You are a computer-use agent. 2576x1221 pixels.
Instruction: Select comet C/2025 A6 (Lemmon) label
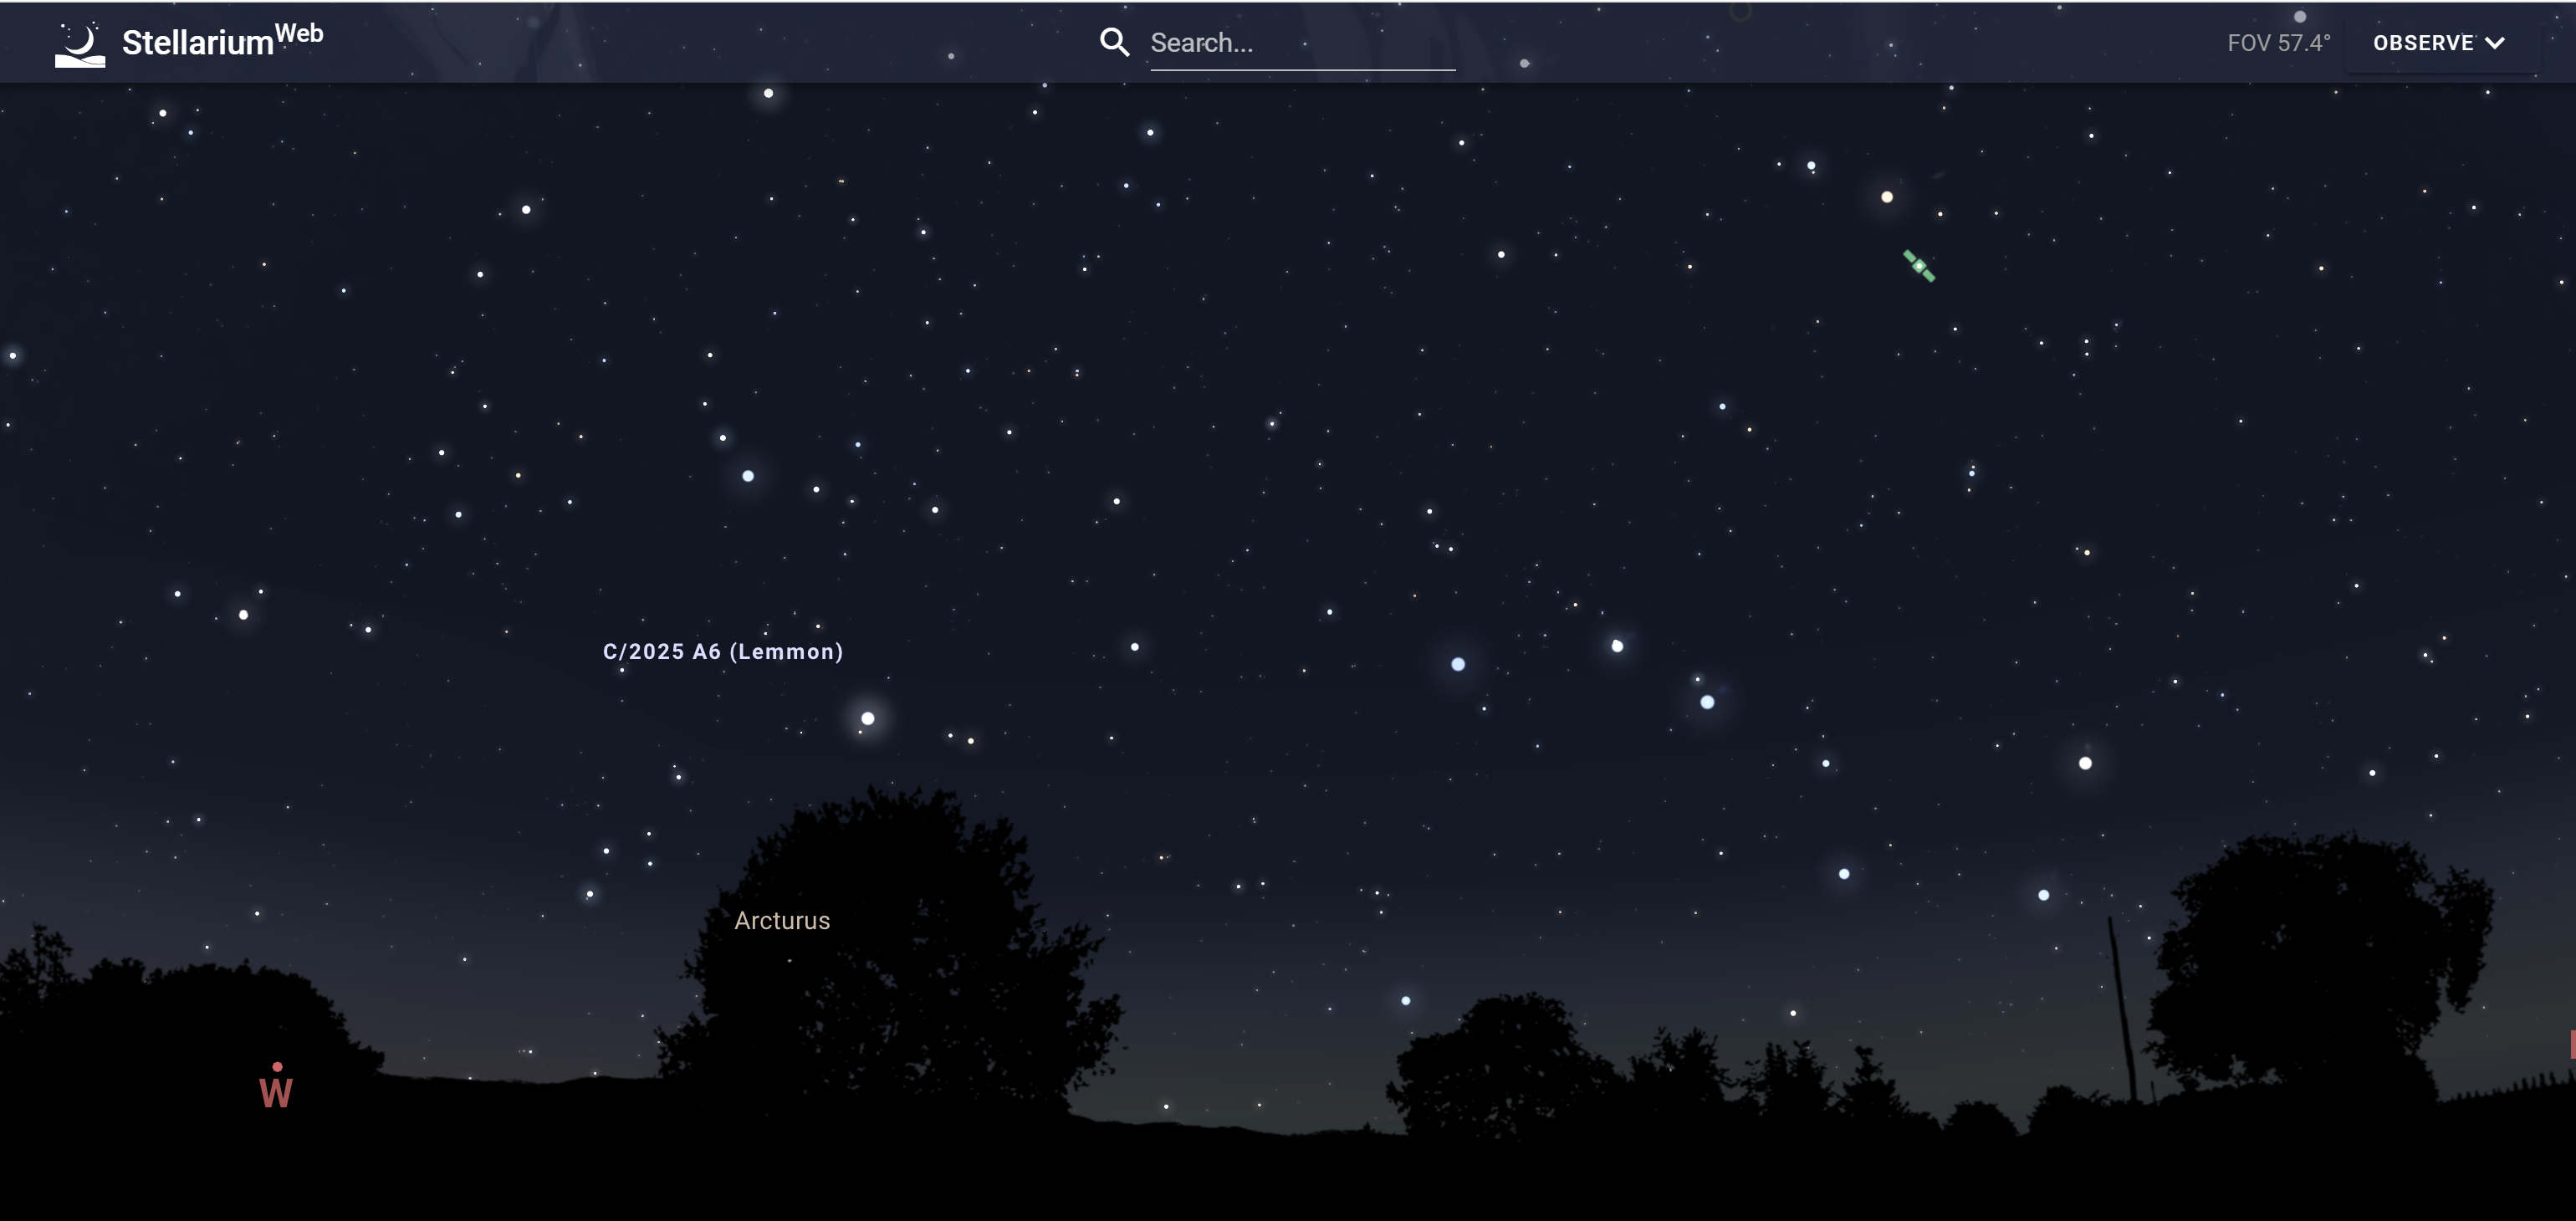coord(722,651)
